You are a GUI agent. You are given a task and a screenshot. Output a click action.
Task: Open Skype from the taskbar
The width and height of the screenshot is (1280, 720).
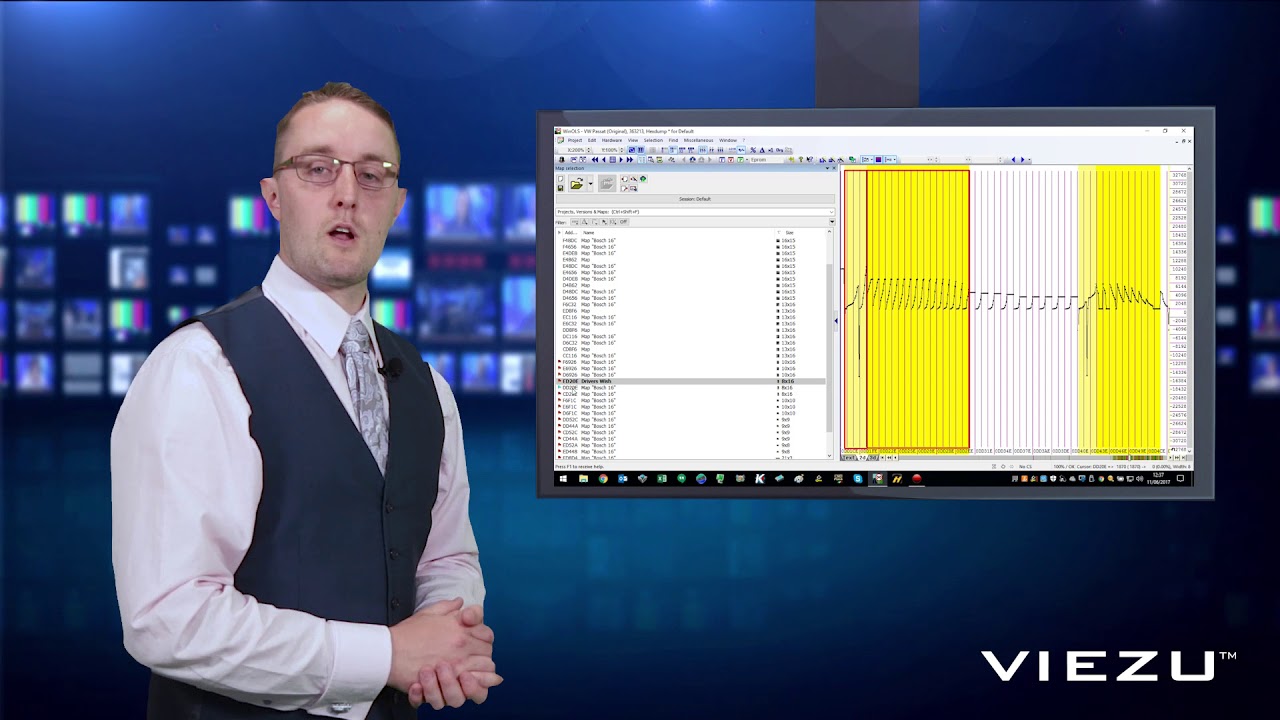pos(858,478)
